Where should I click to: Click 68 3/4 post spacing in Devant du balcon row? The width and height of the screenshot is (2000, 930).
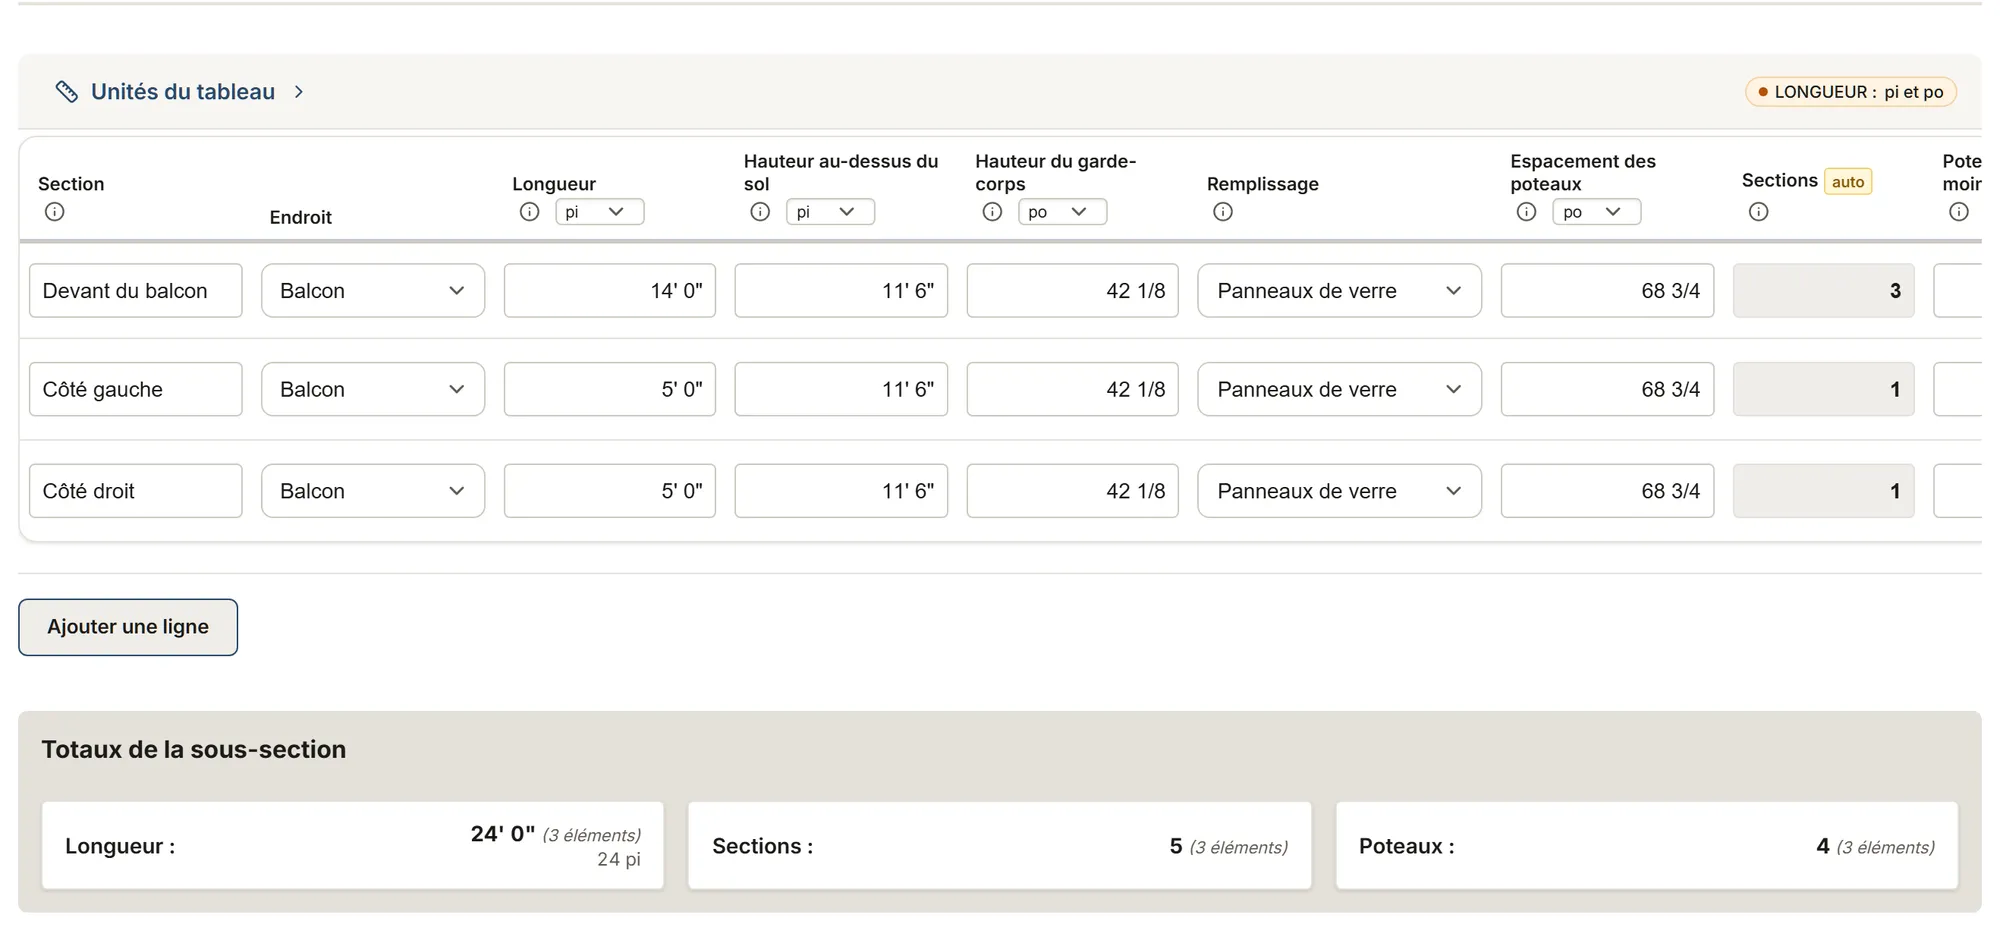pyautogui.click(x=1608, y=291)
